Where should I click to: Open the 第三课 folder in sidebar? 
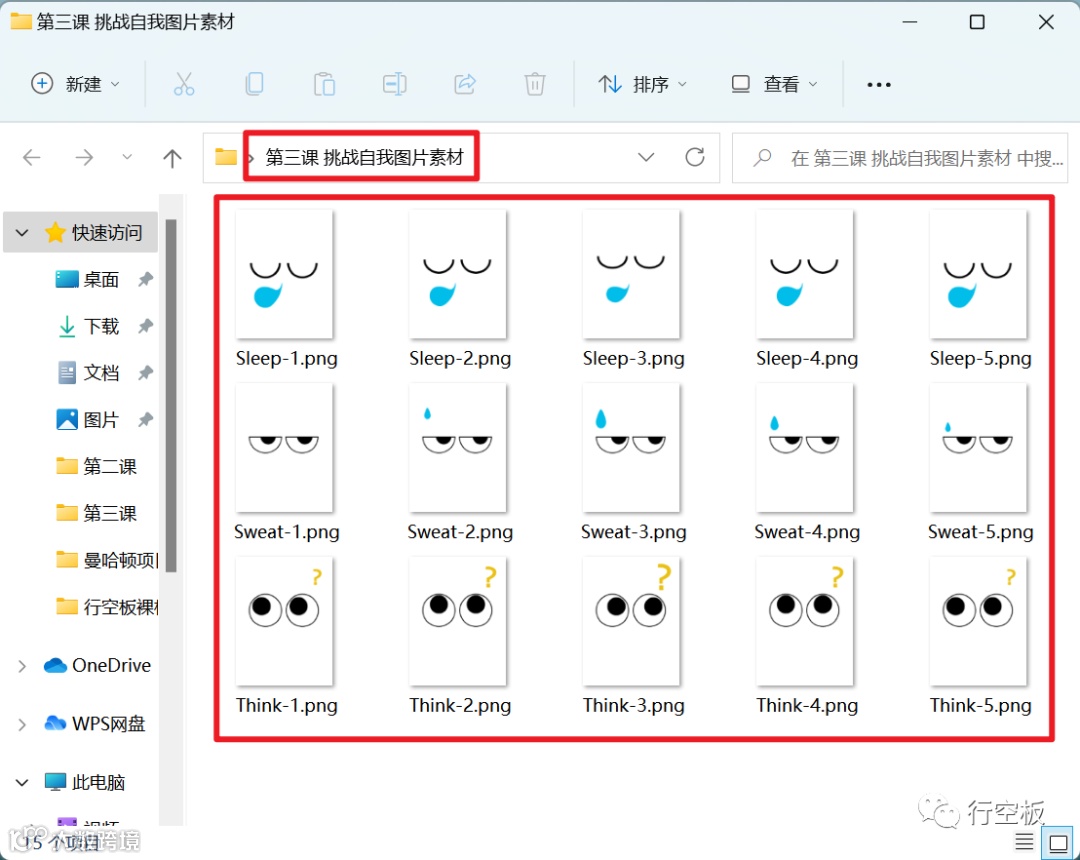tap(96, 513)
